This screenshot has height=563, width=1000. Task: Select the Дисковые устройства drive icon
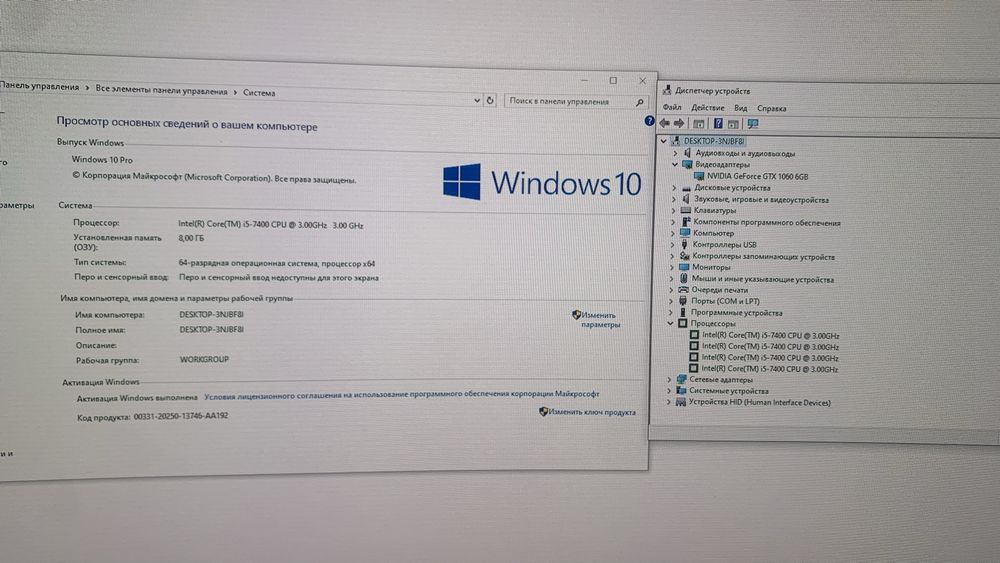pos(686,189)
